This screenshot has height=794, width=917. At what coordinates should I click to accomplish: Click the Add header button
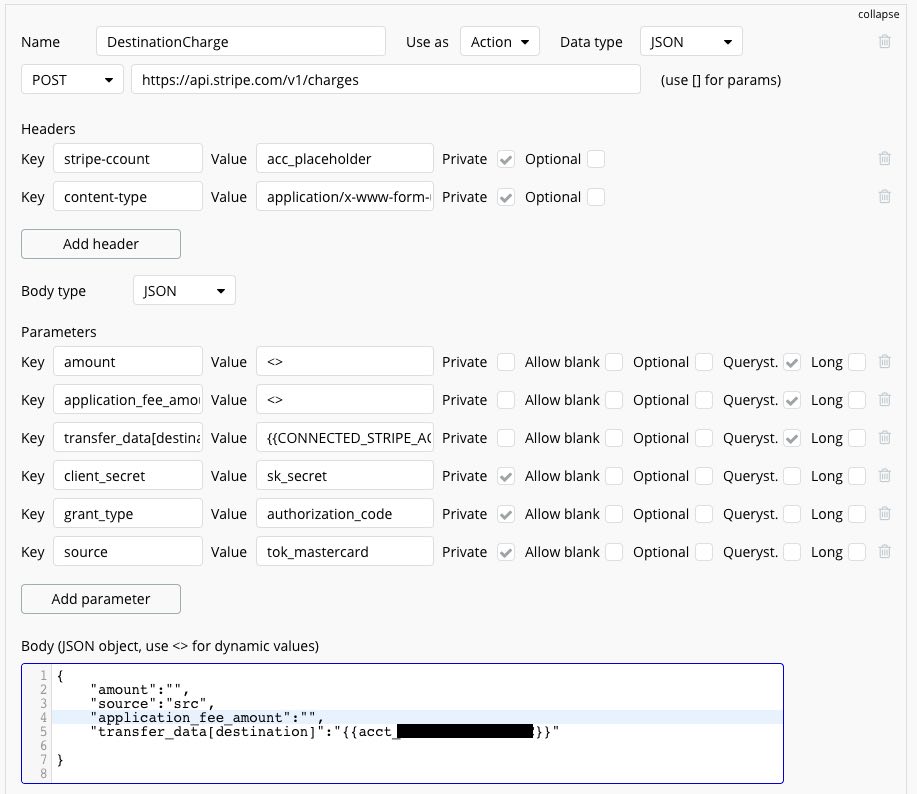pyautogui.click(x=101, y=244)
